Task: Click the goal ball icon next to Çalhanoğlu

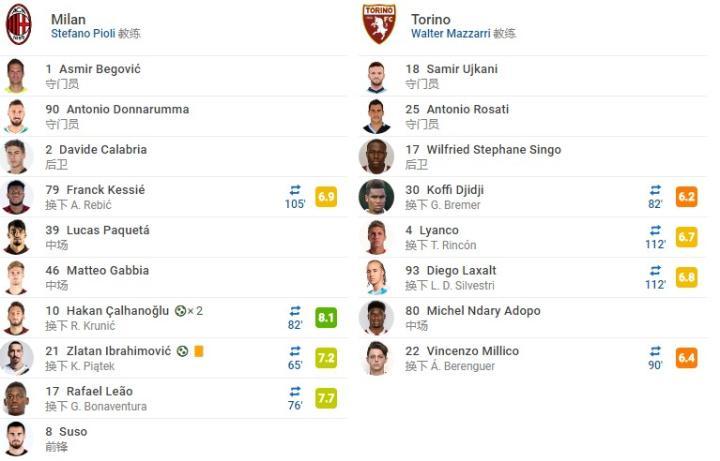Action: 180,311
